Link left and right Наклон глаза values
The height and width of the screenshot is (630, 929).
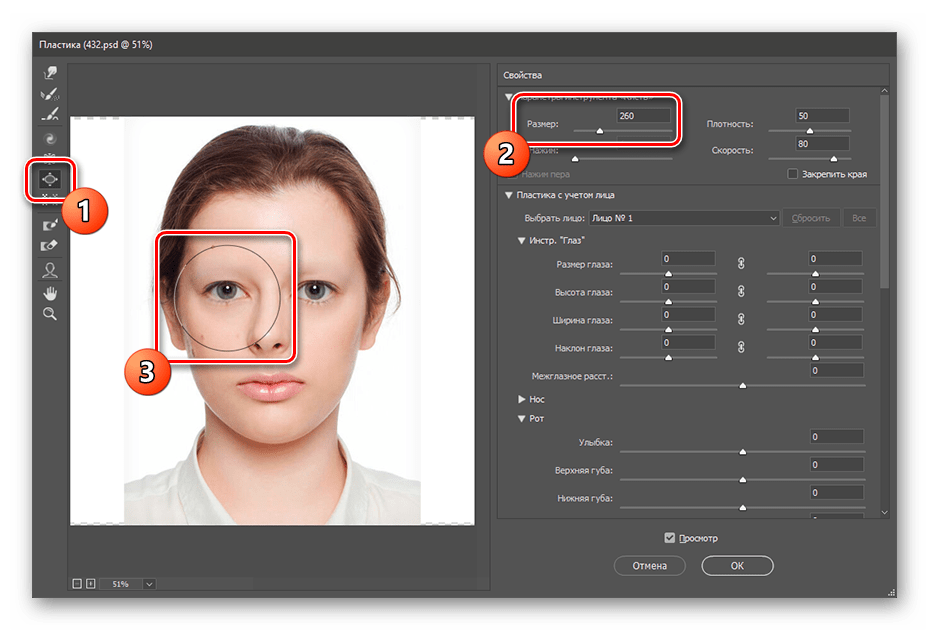pos(741,347)
